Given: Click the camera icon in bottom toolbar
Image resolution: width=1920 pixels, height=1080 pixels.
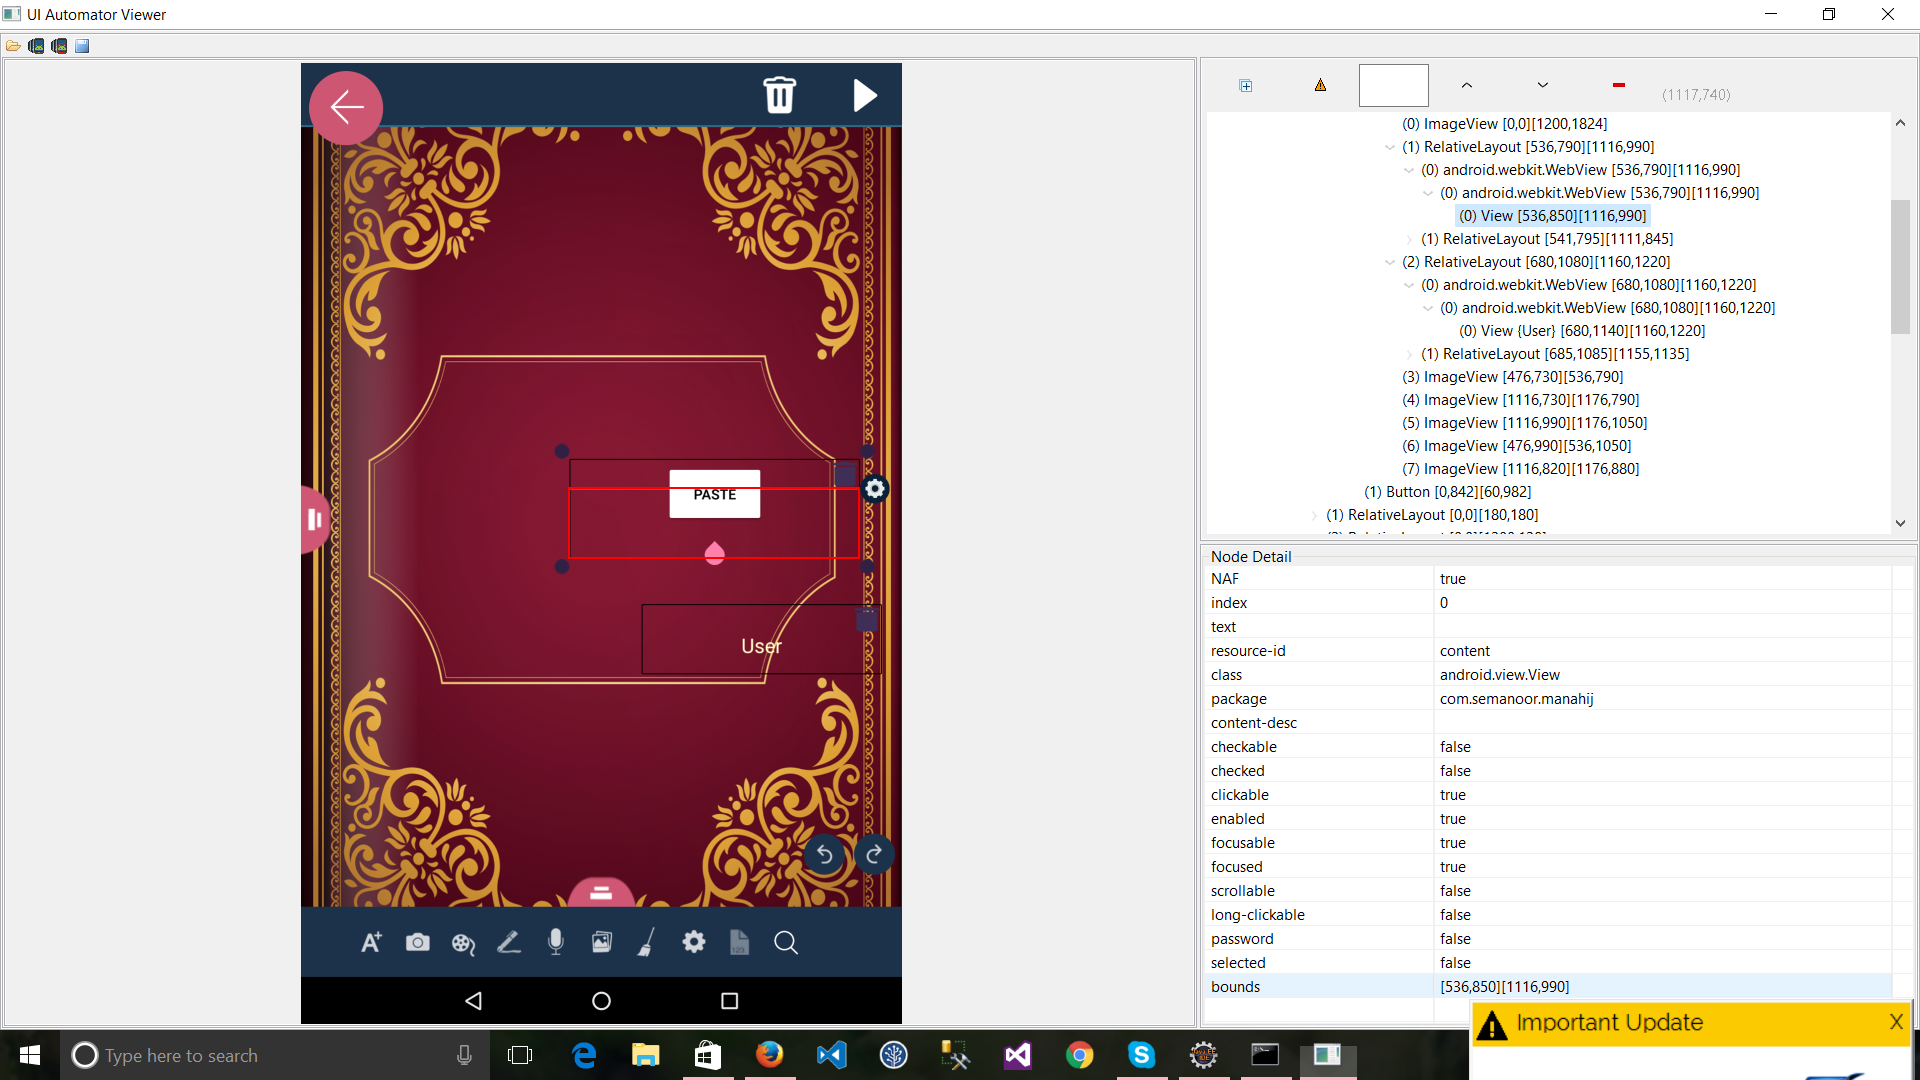Looking at the screenshot, I should point(417,942).
